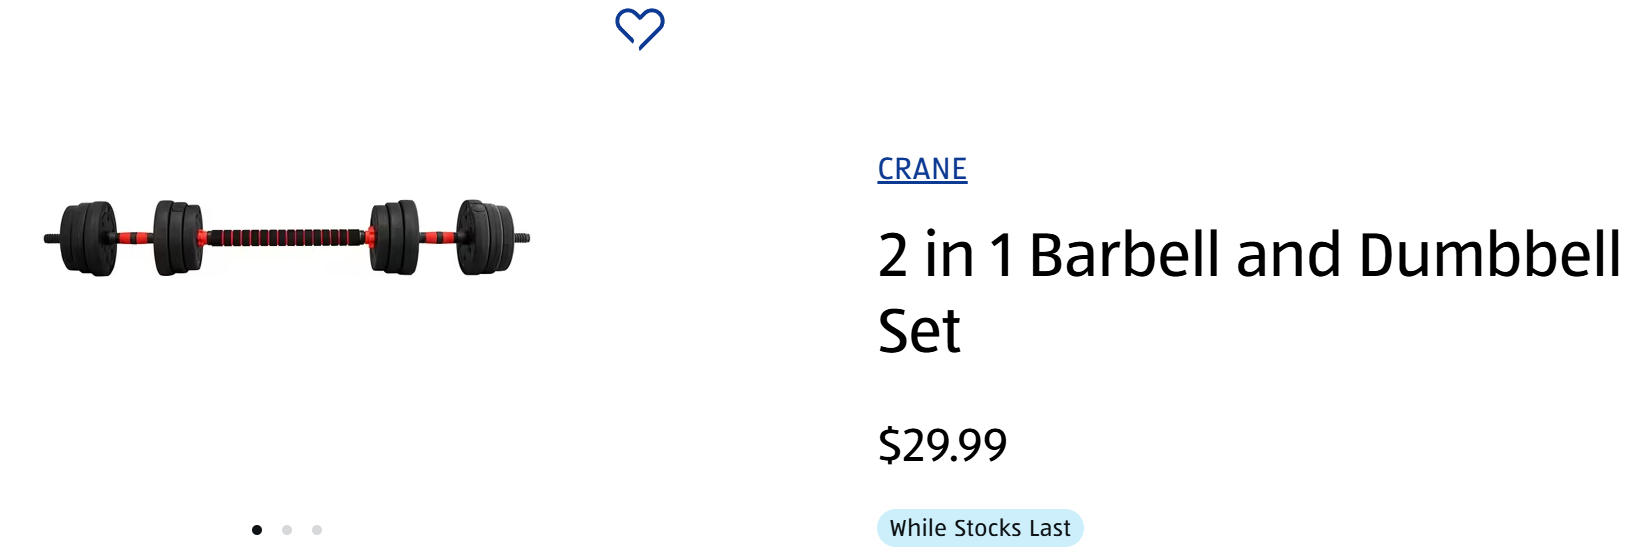1626x555 pixels.
Task: Click the inner left weight plate stack
Action: point(178,237)
